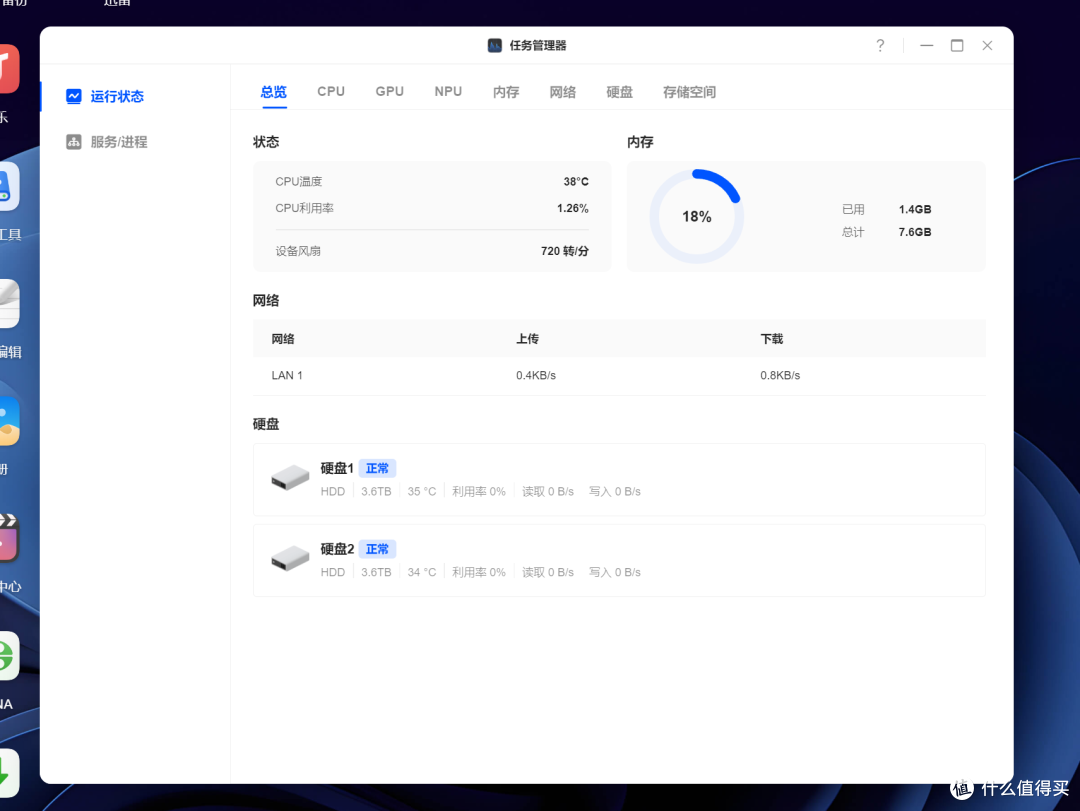Click the help question mark icon
The height and width of the screenshot is (811, 1080).
coord(880,45)
